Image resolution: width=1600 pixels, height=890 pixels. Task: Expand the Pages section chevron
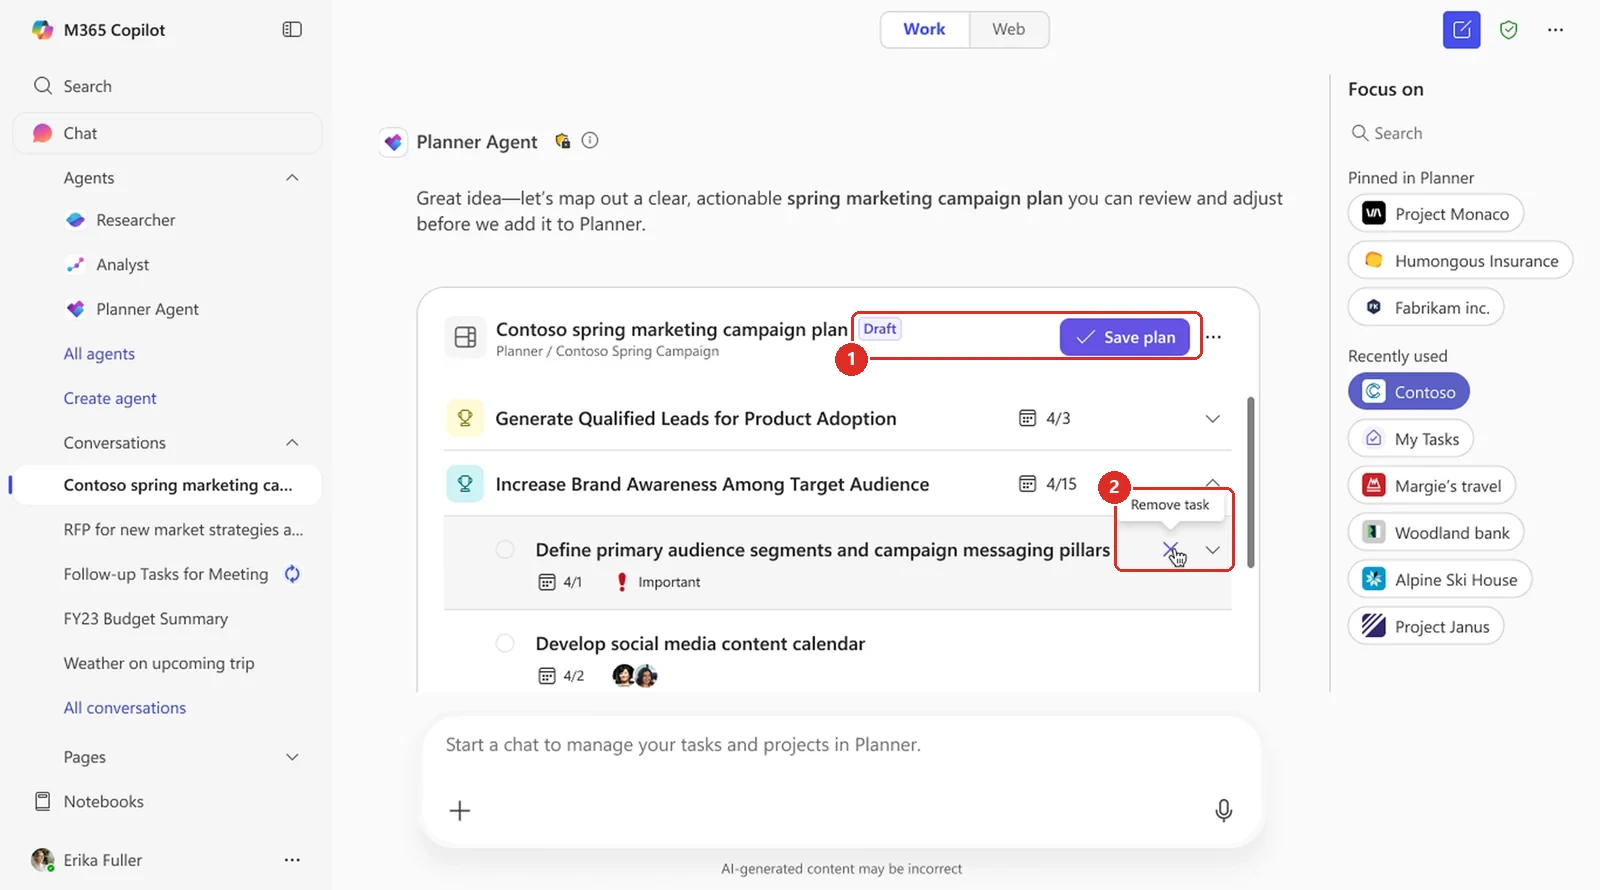coord(292,757)
